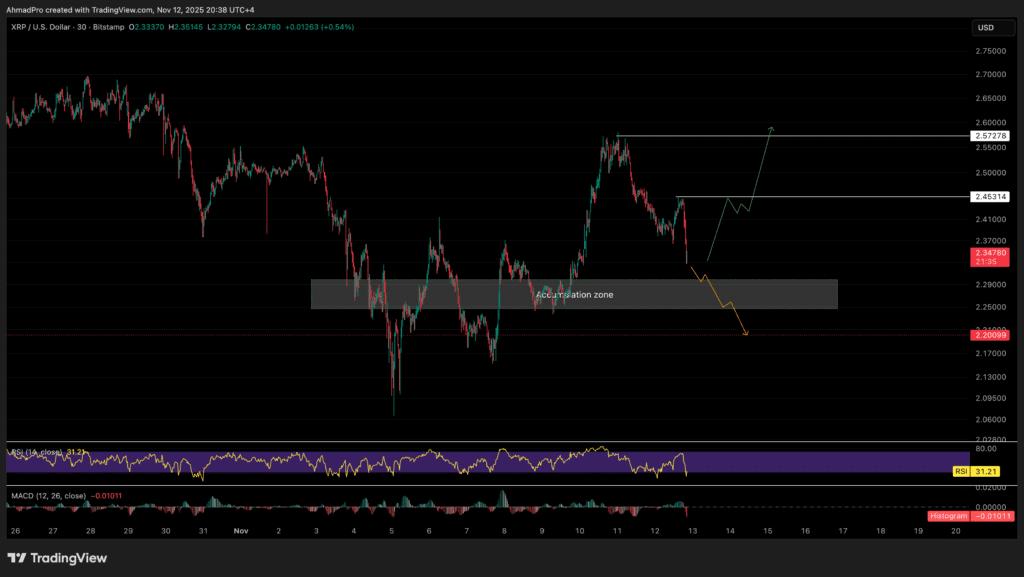
Task: Click the Nov marker on time axis
Action: tap(240, 532)
